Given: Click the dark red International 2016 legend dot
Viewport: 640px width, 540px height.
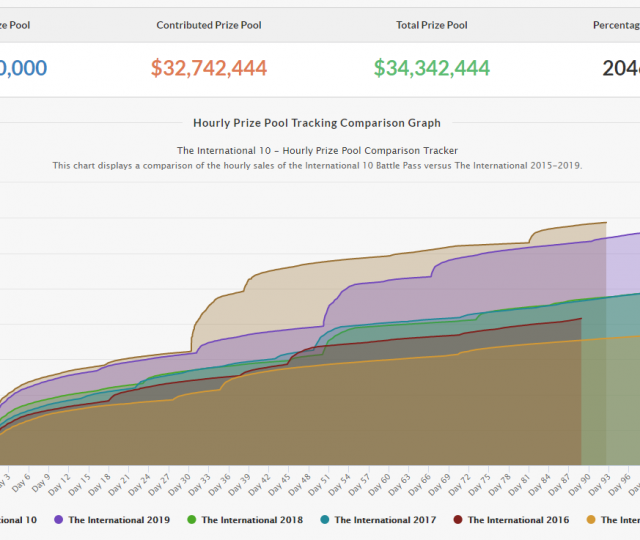Looking at the screenshot, I should tap(458, 520).
